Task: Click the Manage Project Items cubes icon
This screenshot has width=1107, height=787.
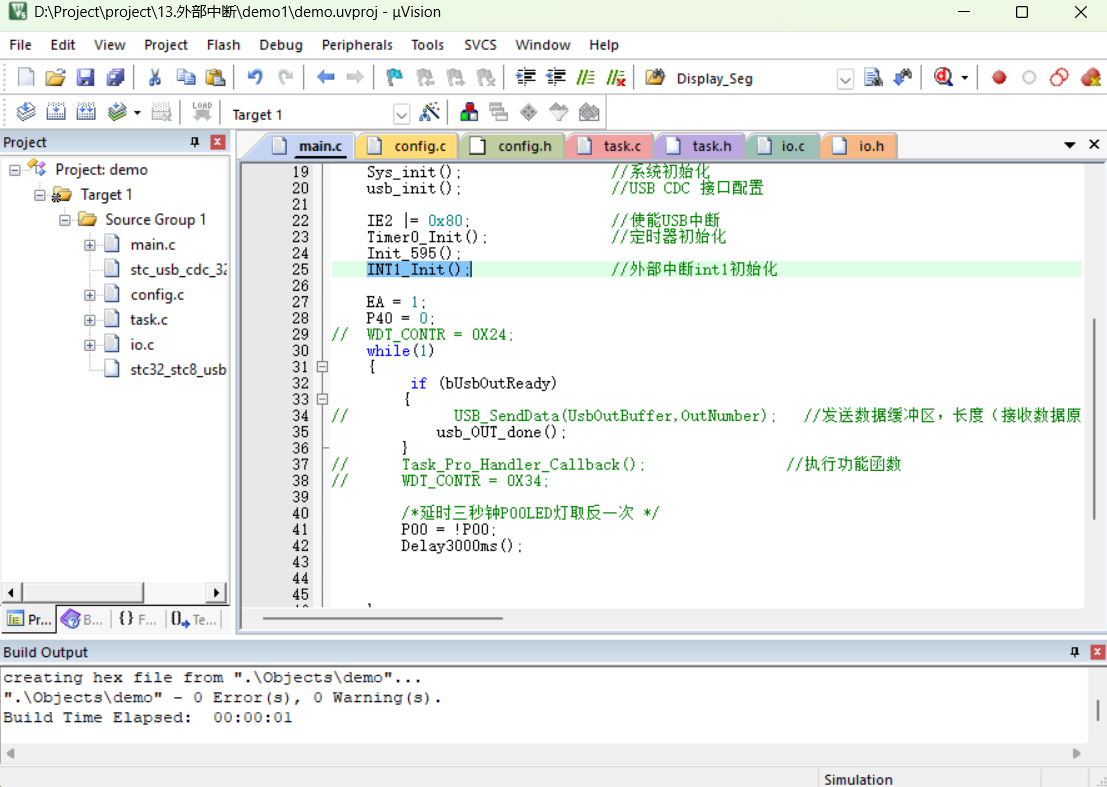Action: point(468,113)
